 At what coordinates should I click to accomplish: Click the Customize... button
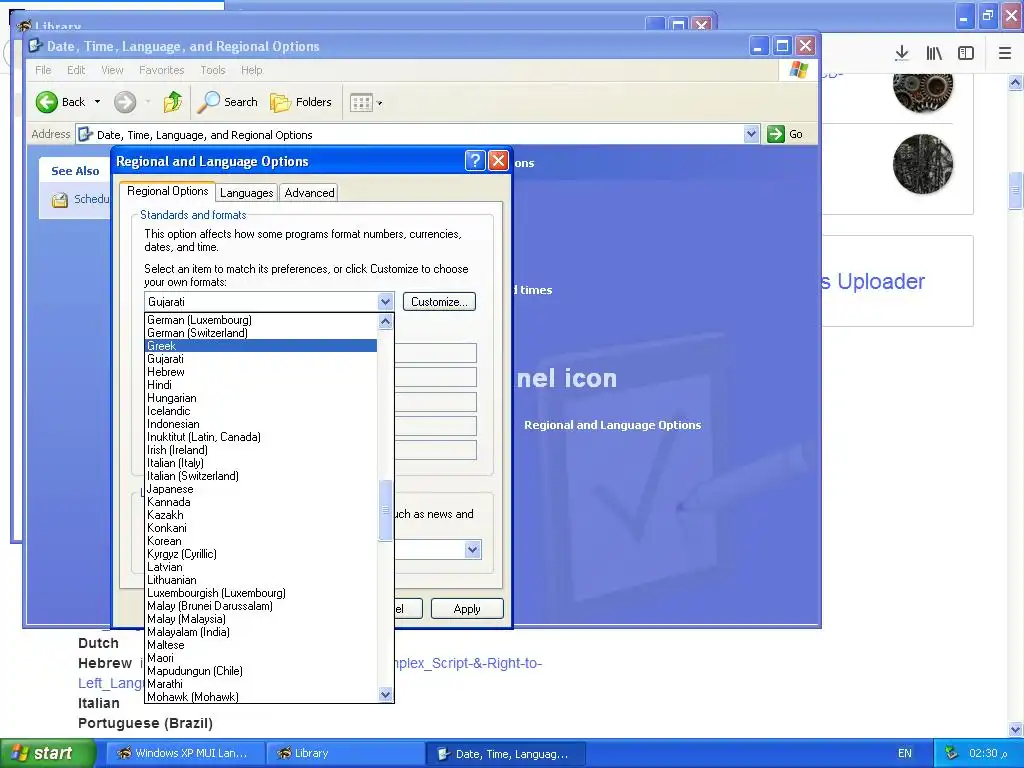439,302
